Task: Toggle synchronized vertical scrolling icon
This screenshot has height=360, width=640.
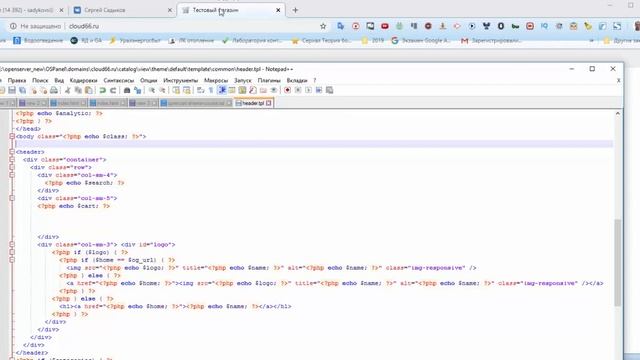Action: pos(176,90)
